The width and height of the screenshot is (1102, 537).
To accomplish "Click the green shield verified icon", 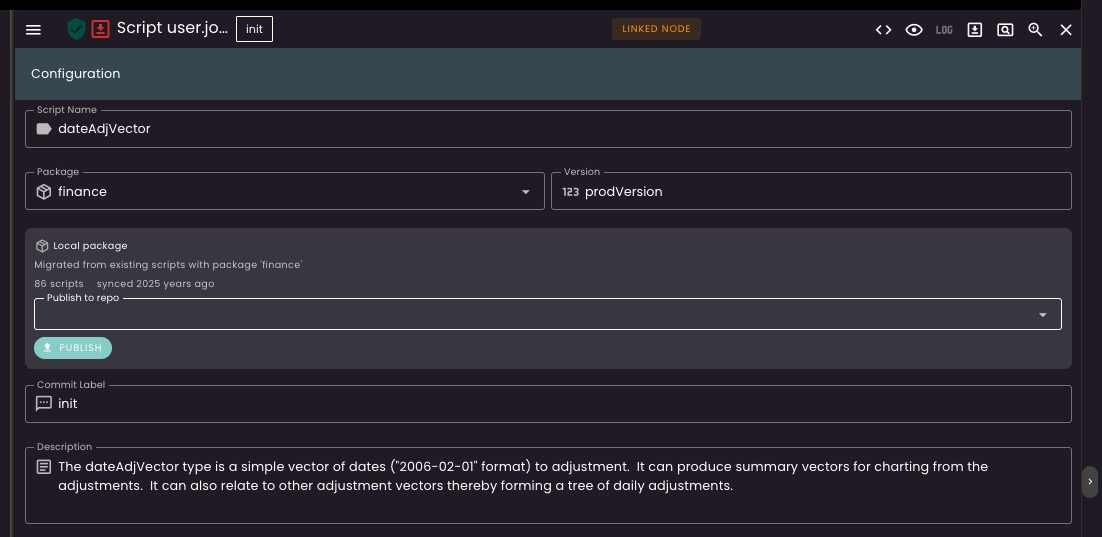I will (76, 29).
